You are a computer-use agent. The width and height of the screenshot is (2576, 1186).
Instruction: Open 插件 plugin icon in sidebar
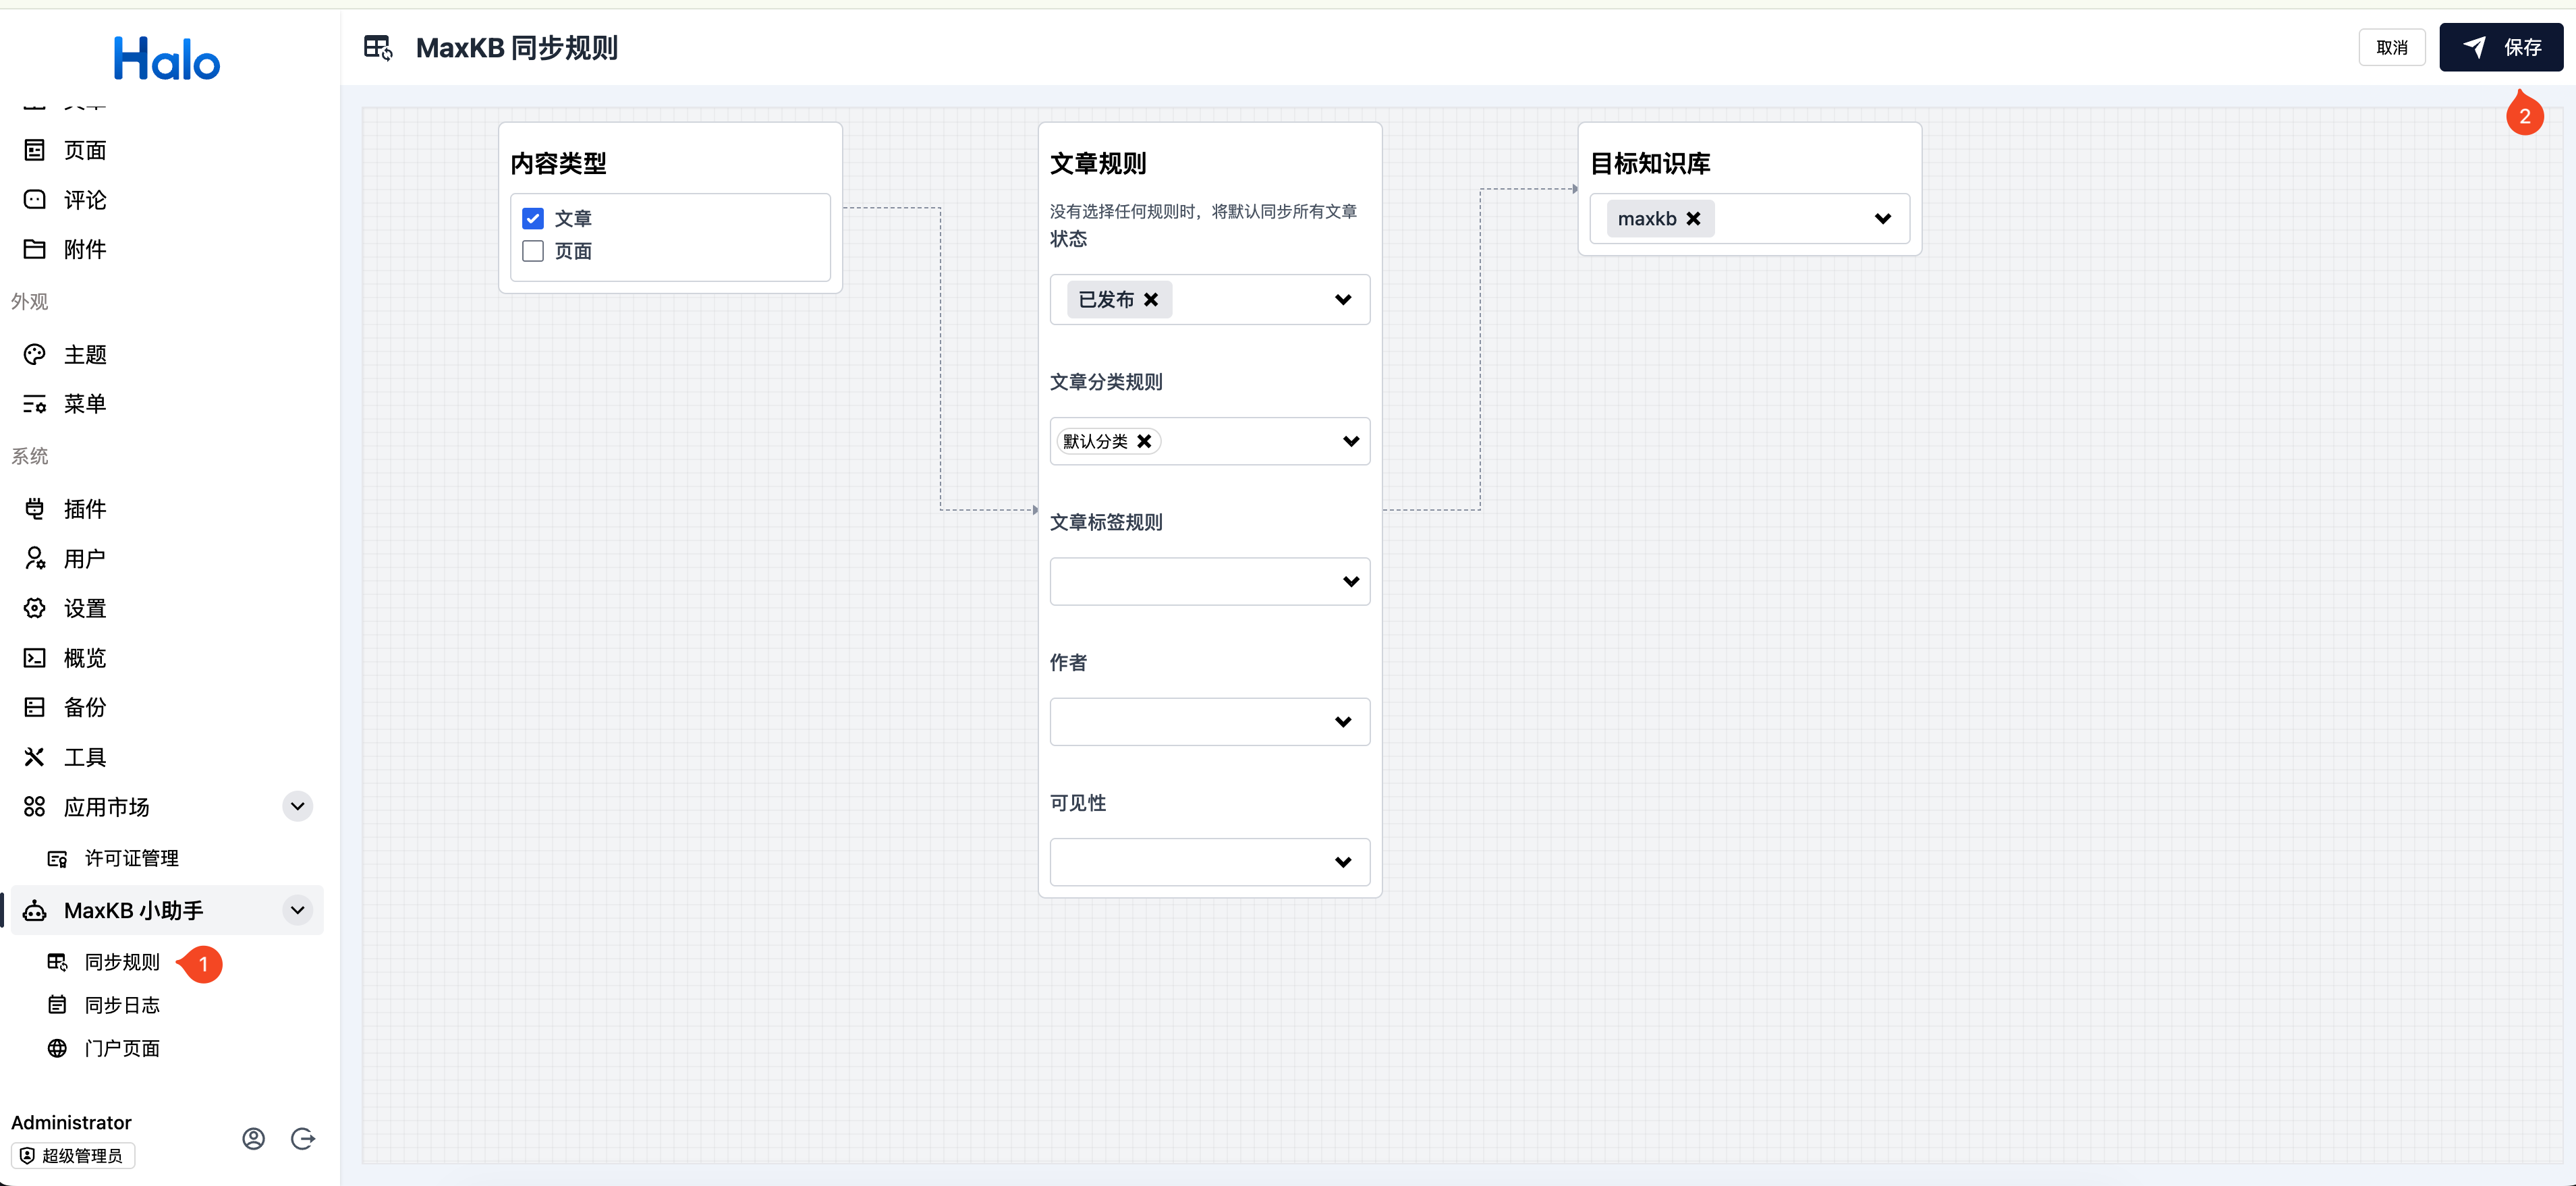coord(35,509)
